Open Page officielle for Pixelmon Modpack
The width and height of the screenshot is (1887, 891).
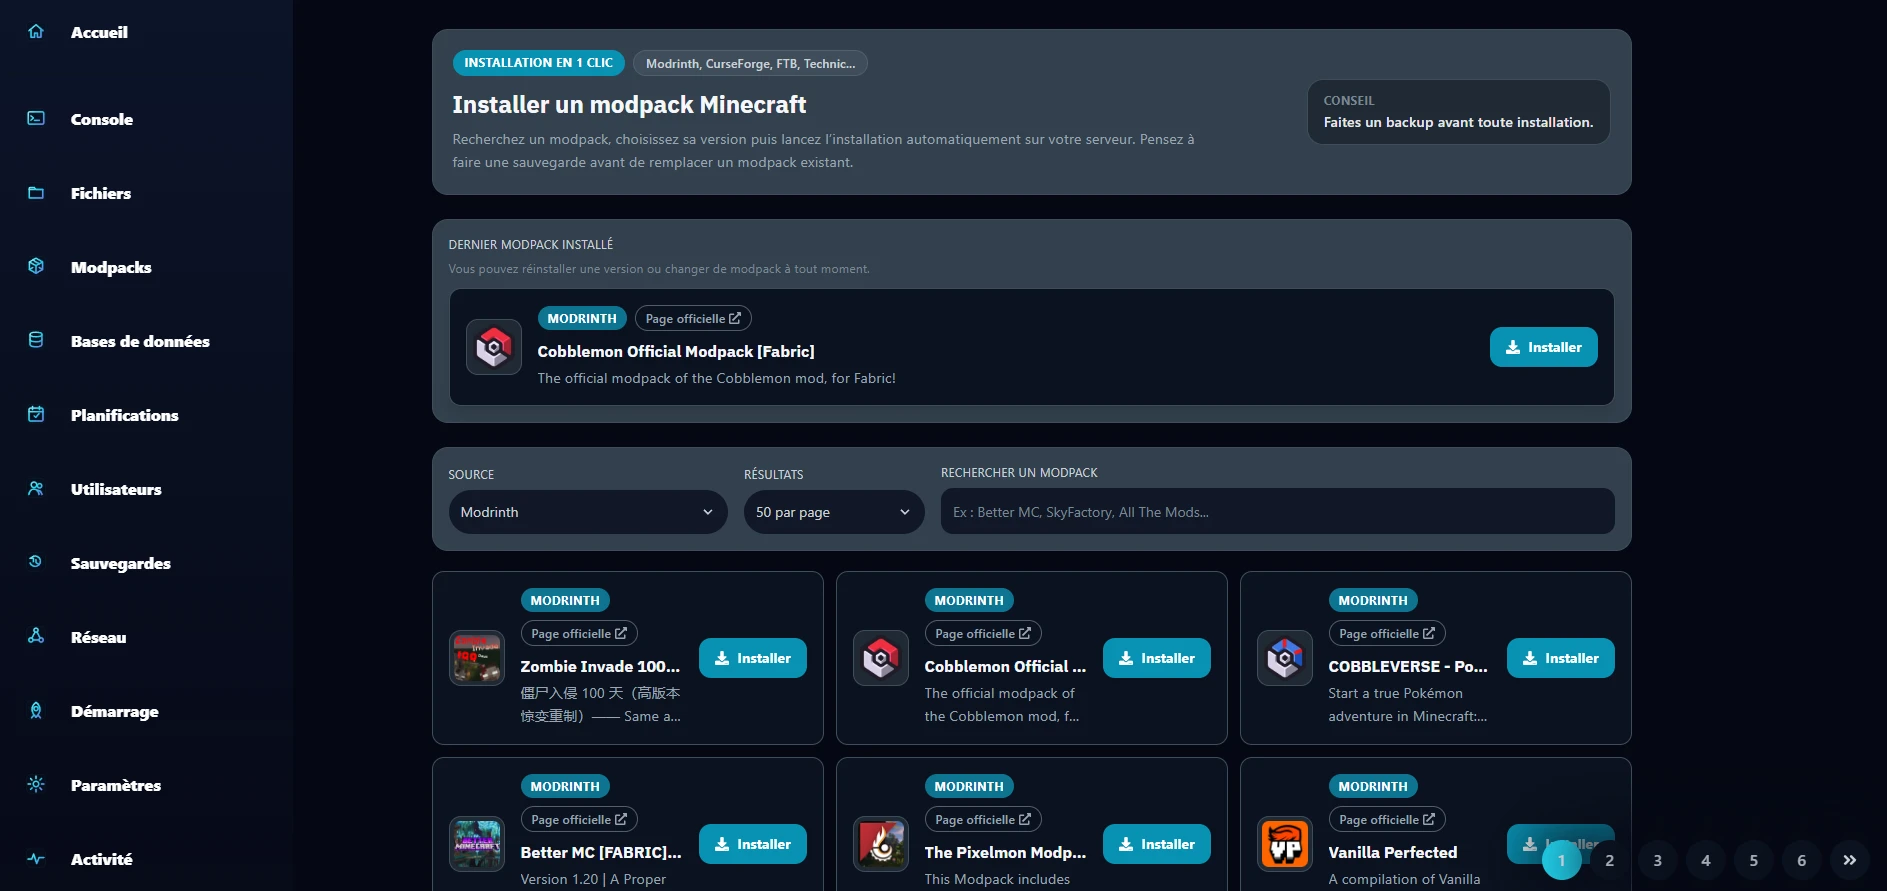[983, 819]
